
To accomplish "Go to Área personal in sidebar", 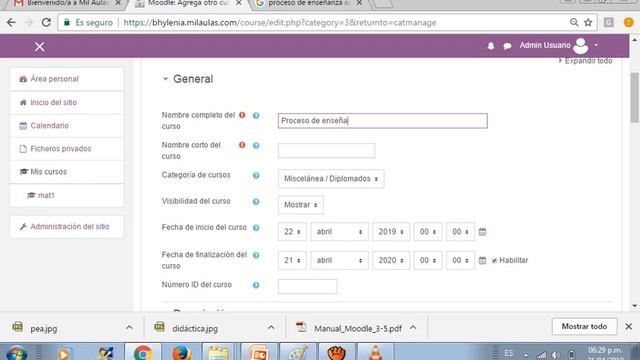I will pos(67,79).
